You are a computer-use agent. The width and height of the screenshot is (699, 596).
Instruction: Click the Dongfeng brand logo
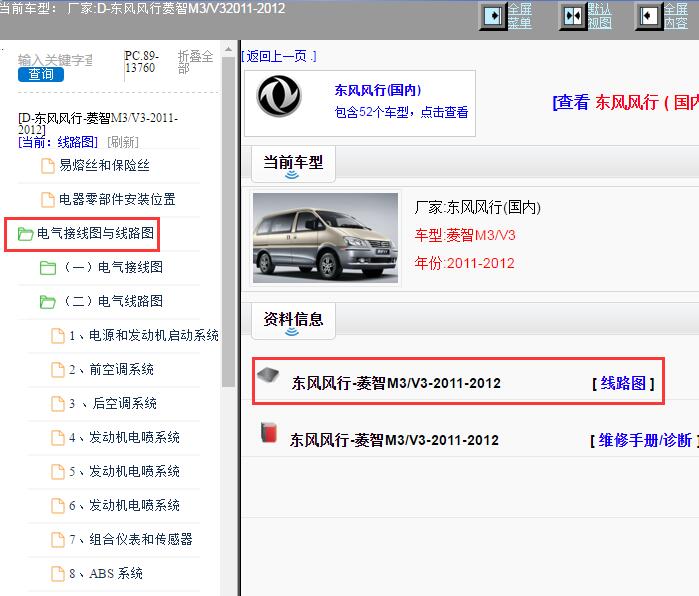[x=279, y=97]
